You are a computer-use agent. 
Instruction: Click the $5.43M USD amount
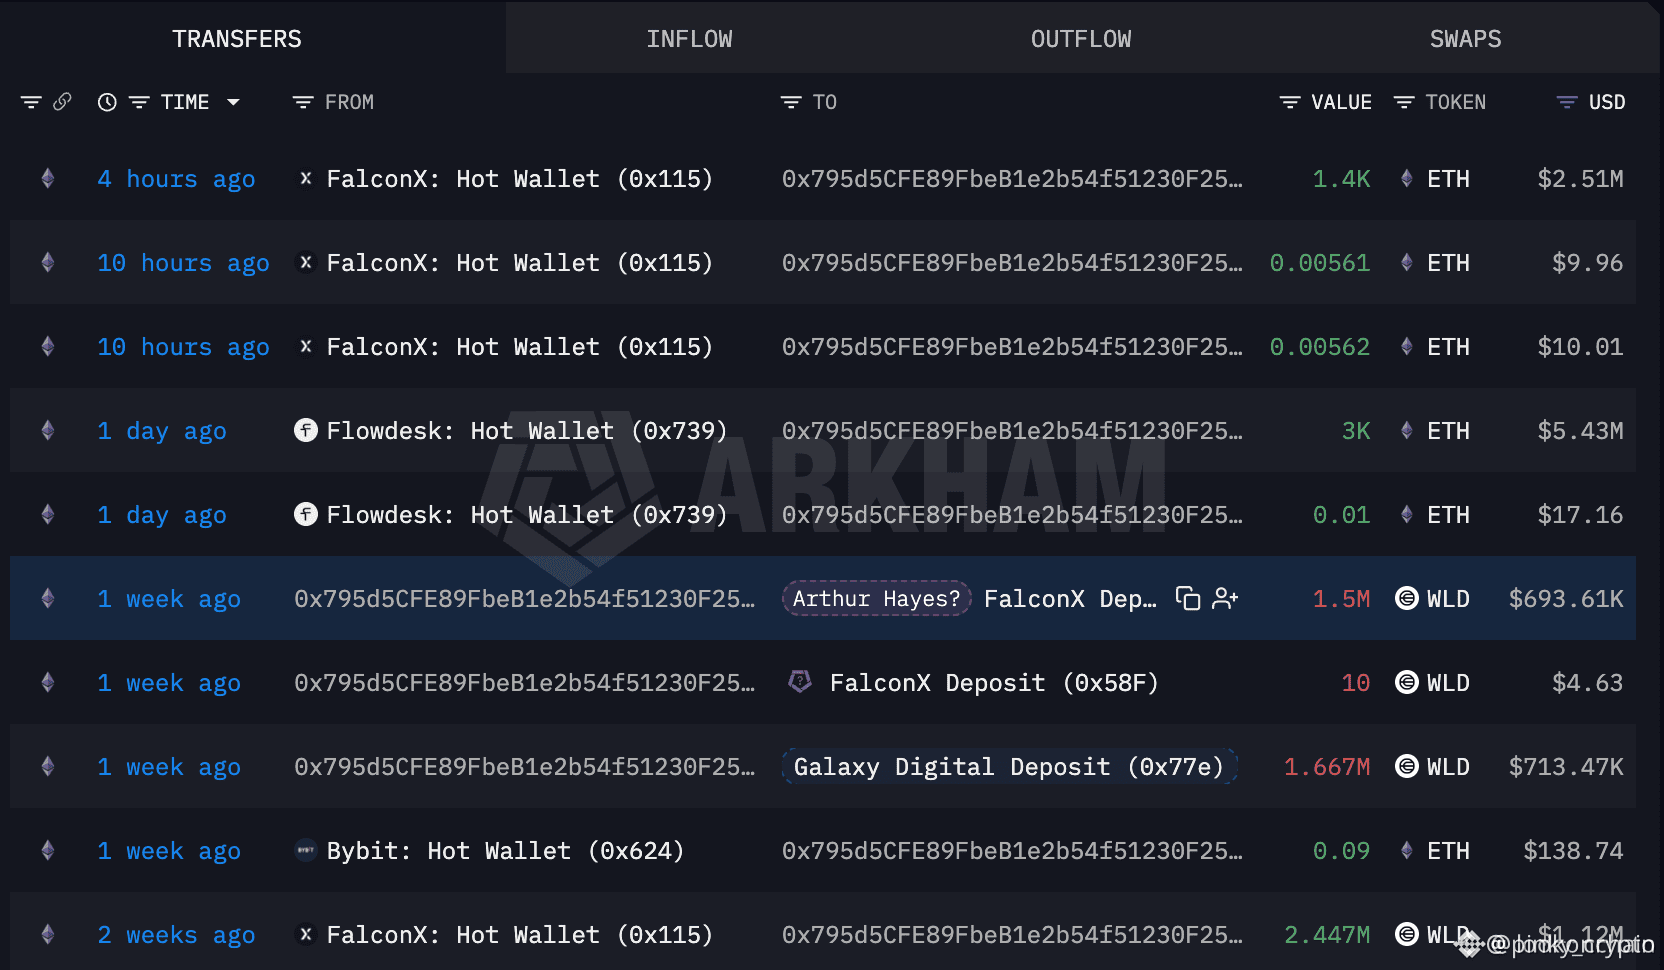[x=1580, y=431]
